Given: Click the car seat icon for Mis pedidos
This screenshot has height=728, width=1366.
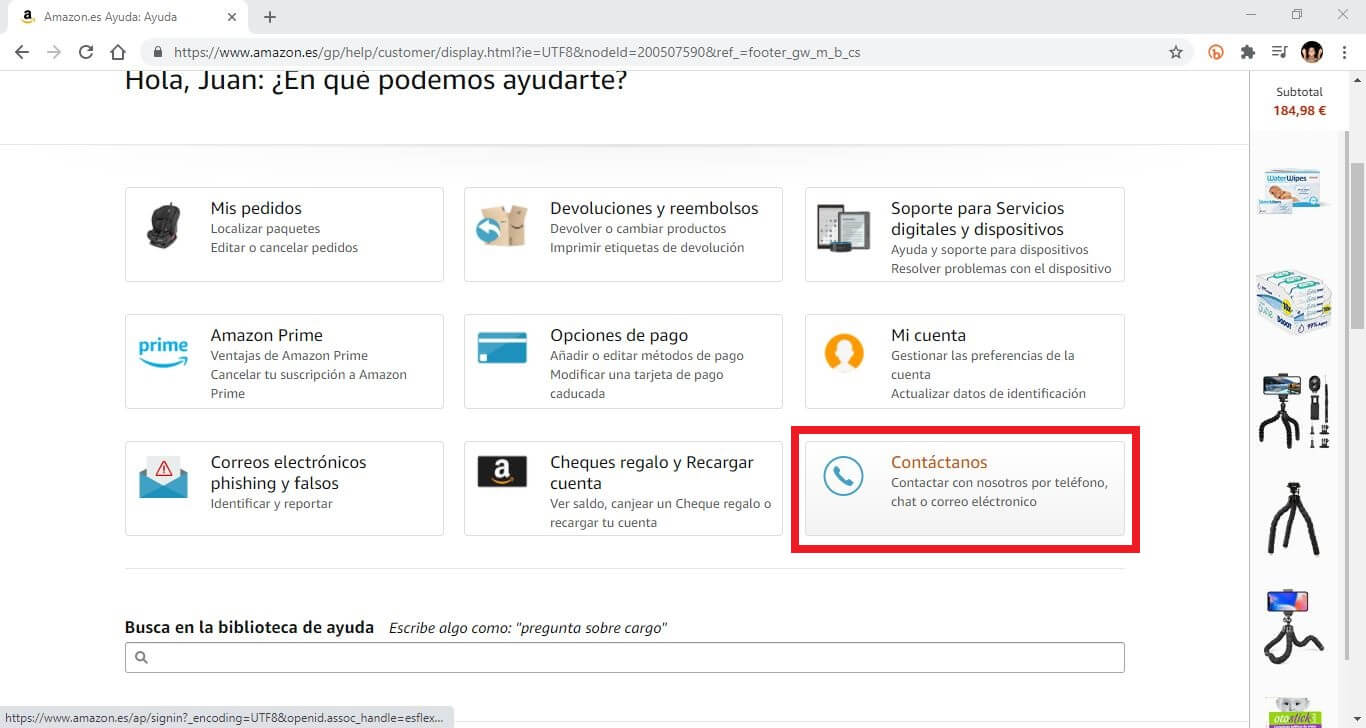Looking at the screenshot, I should click(x=163, y=226).
